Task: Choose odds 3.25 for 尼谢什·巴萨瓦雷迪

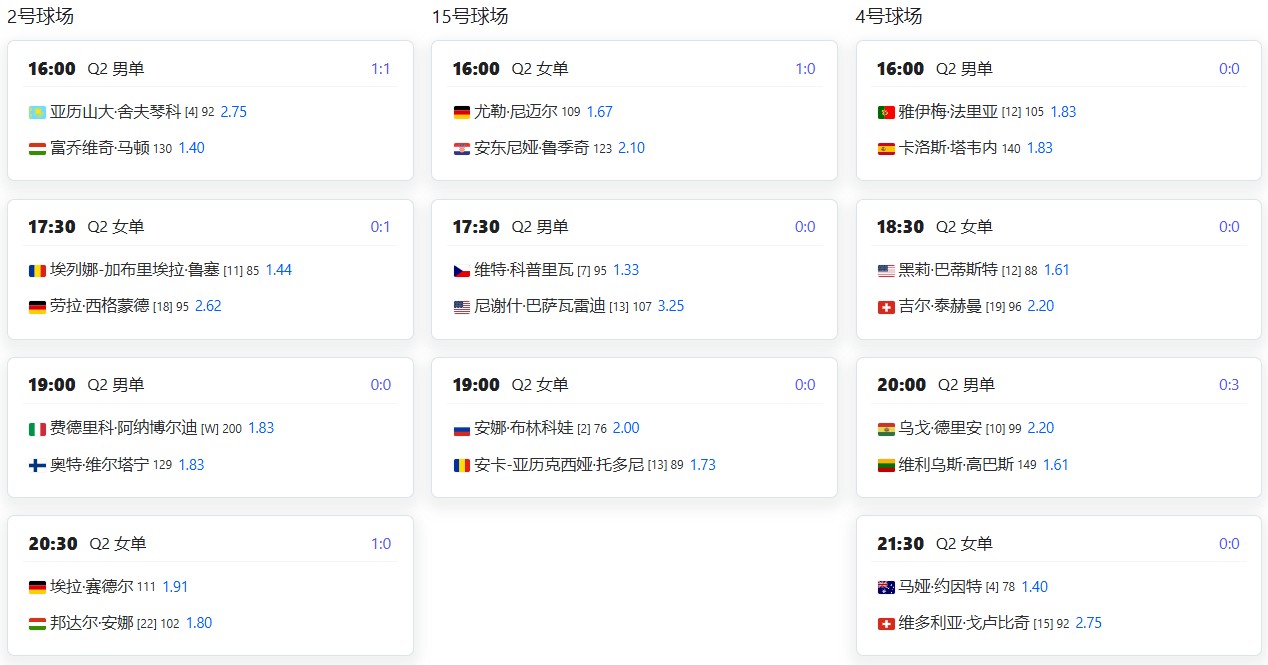Action: click(671, 306)
